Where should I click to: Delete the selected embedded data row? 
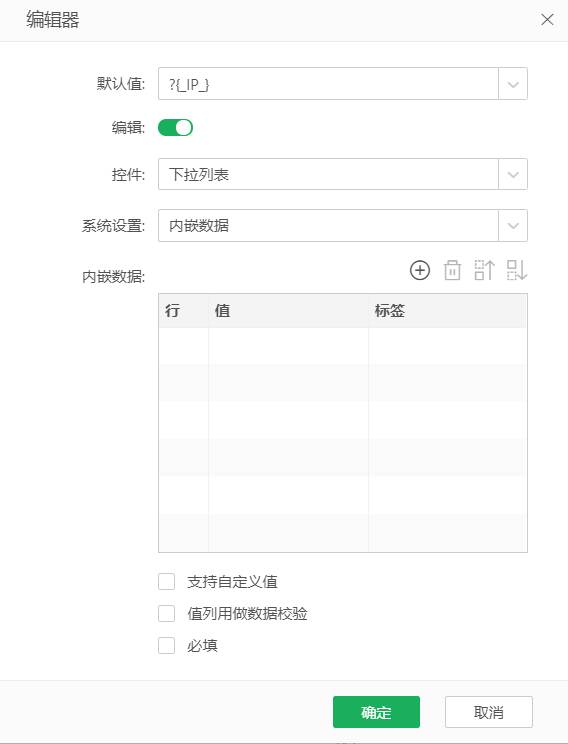coord(452,270)
